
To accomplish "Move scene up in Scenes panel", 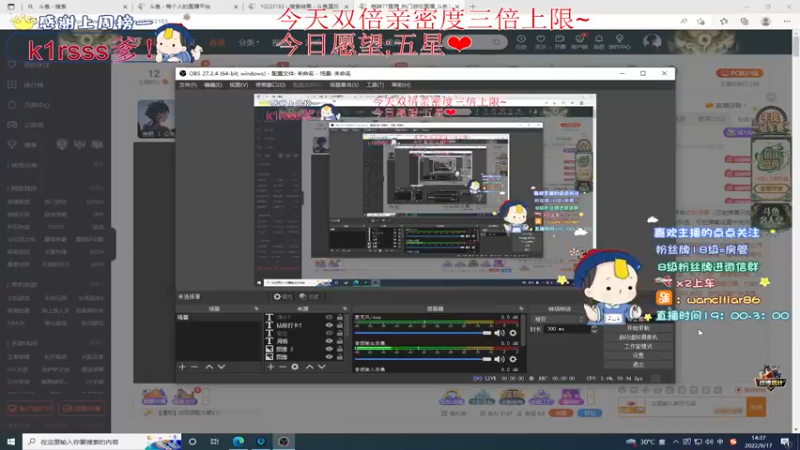I will point(209,367).
